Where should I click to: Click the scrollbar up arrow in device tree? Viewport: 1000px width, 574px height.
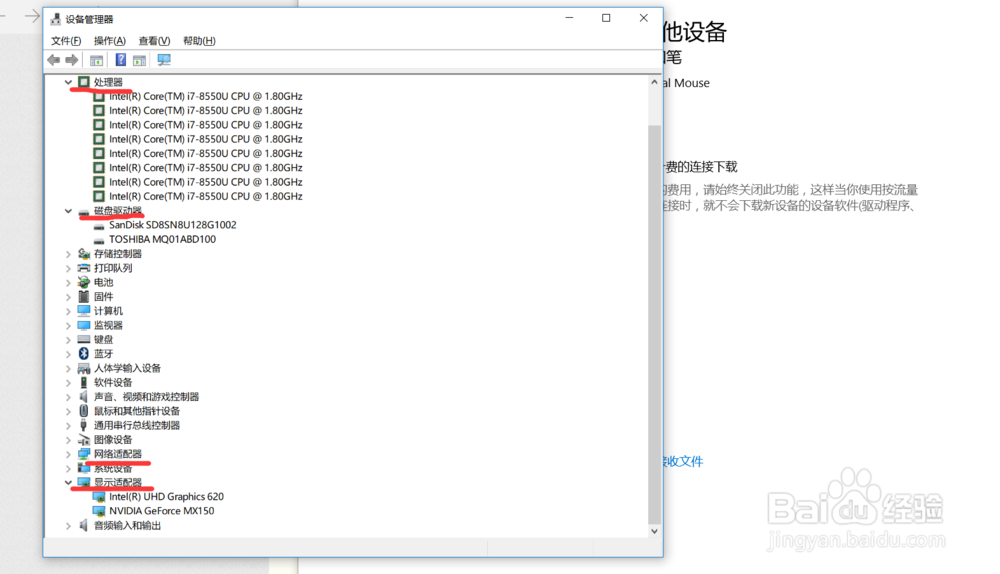click(x=654, y=82)
